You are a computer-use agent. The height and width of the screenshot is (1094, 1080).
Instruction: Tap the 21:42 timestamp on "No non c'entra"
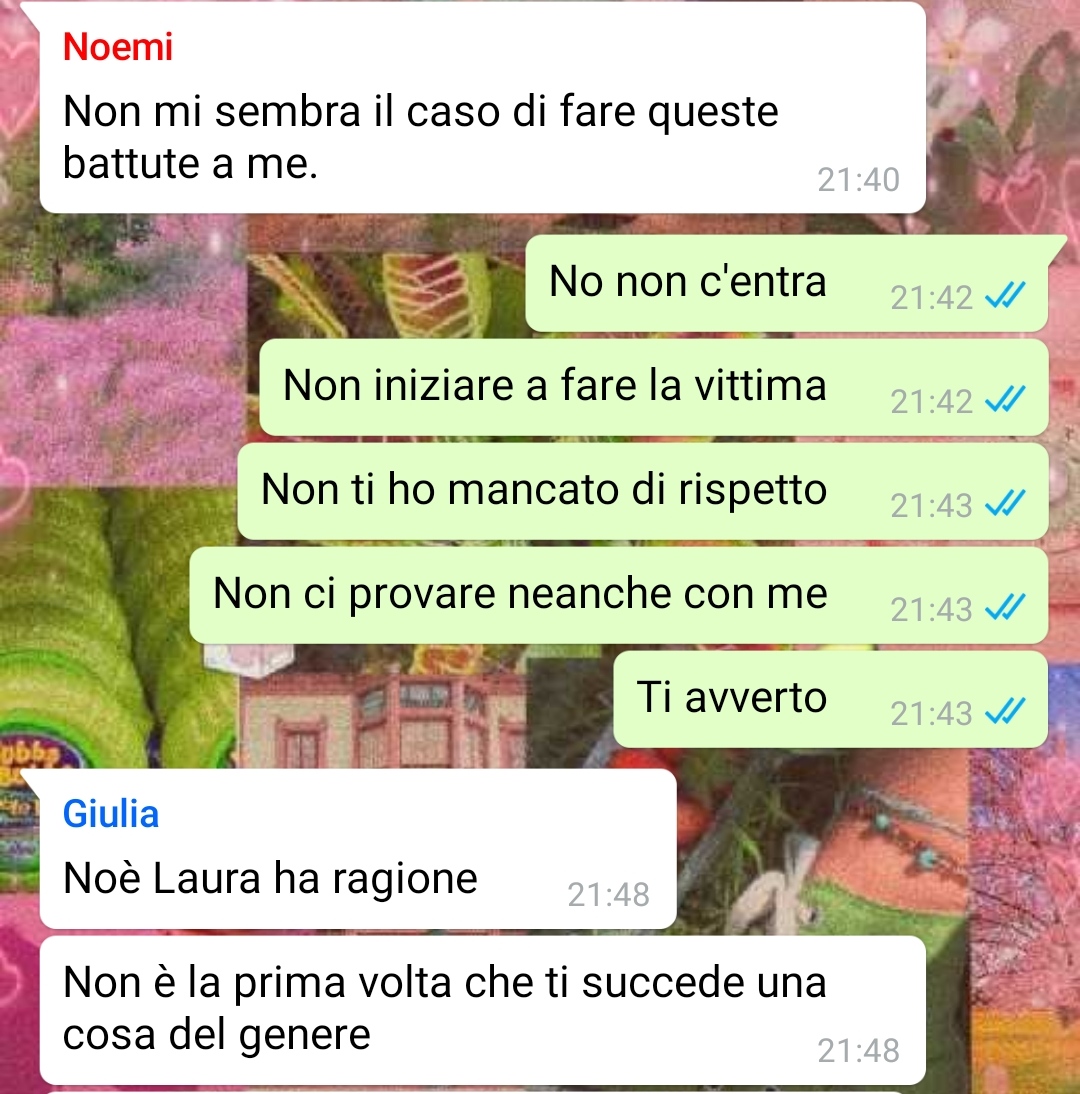(x=931, y=298)
